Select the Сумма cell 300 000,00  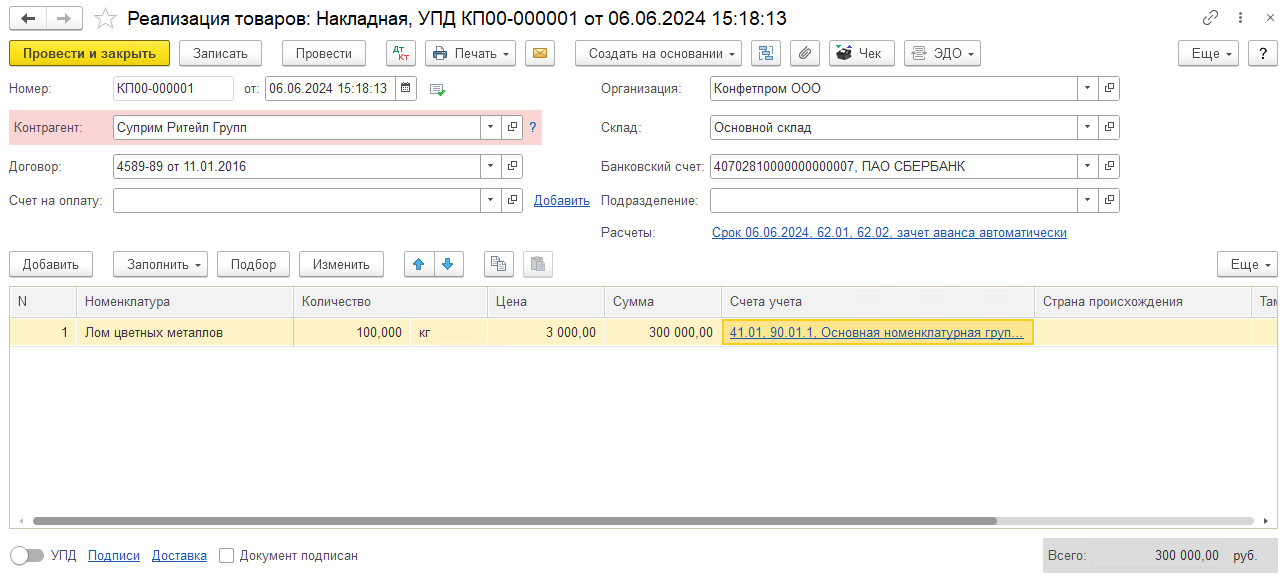[663, 332]
